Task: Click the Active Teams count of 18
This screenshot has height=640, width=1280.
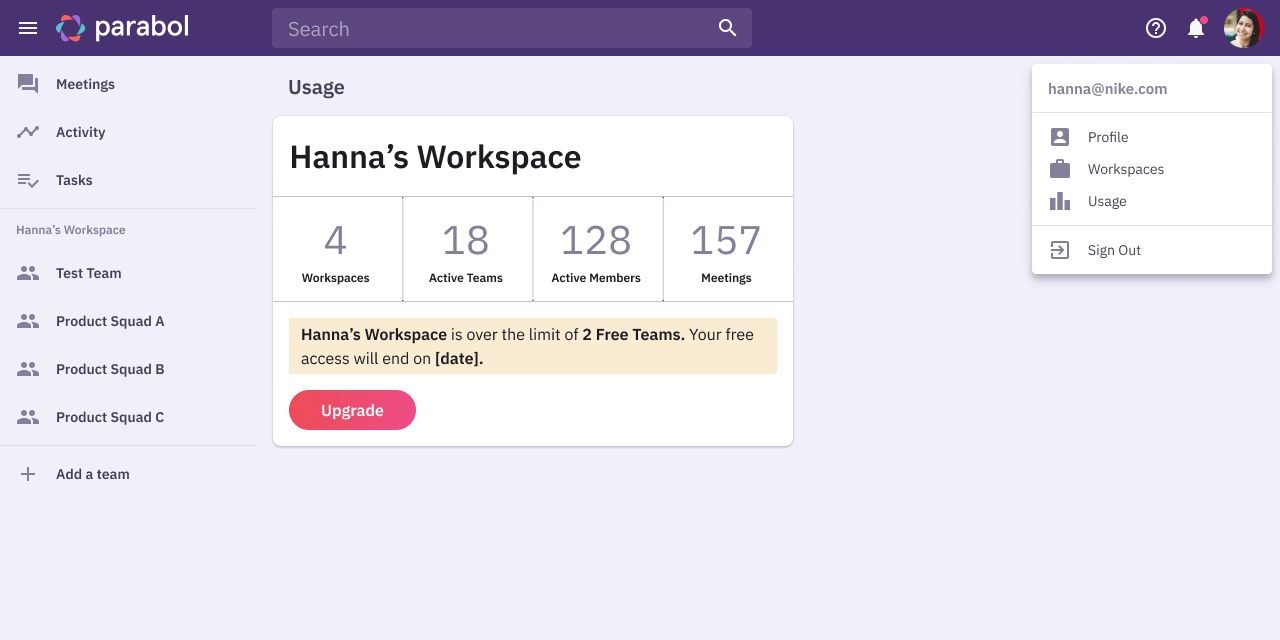Action: [467, 238]
